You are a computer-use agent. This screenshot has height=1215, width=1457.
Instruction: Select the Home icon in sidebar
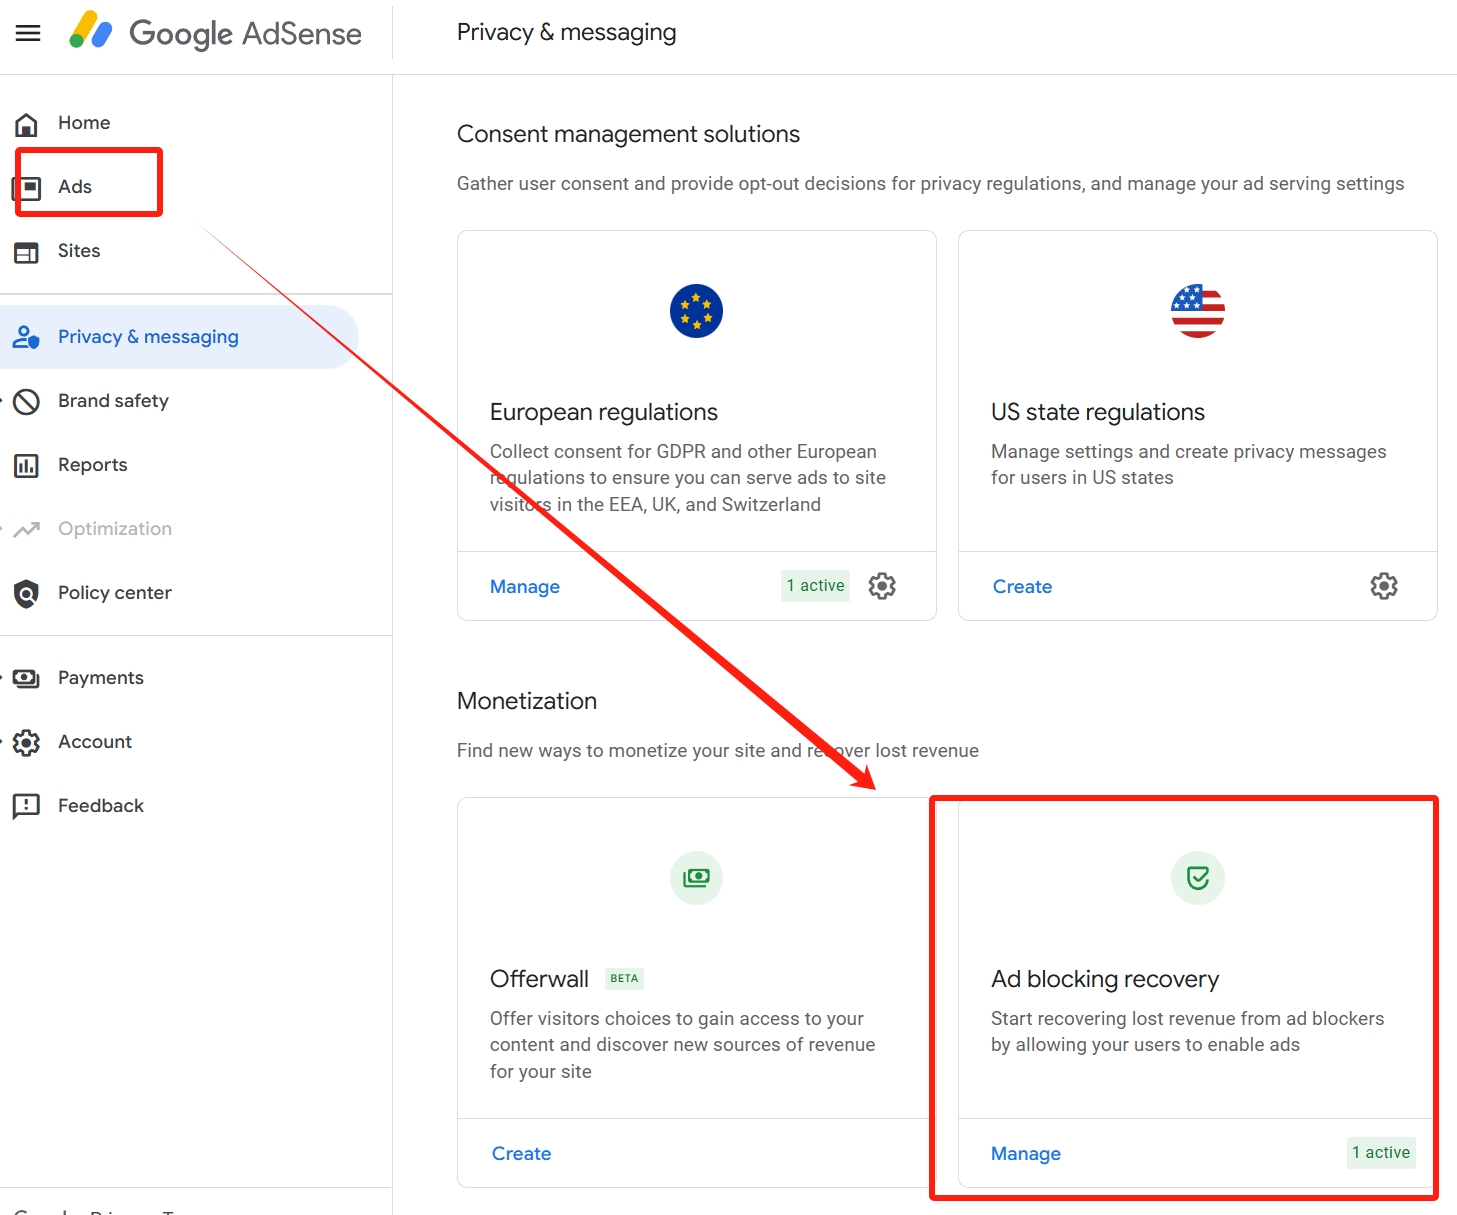click(26, 122)
